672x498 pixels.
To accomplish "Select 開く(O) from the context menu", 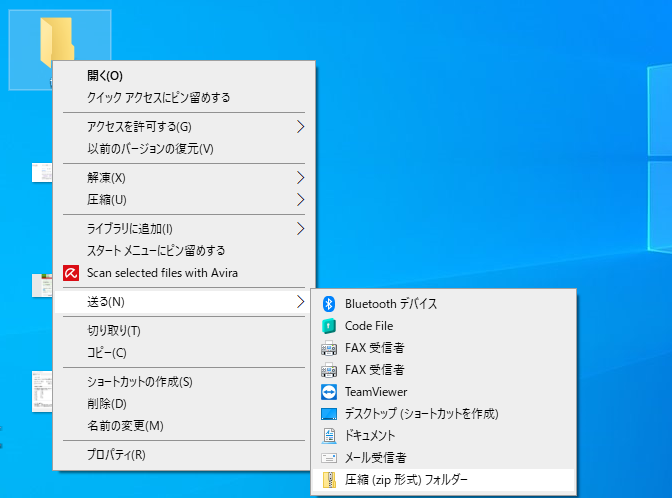I will coord(105,75).
